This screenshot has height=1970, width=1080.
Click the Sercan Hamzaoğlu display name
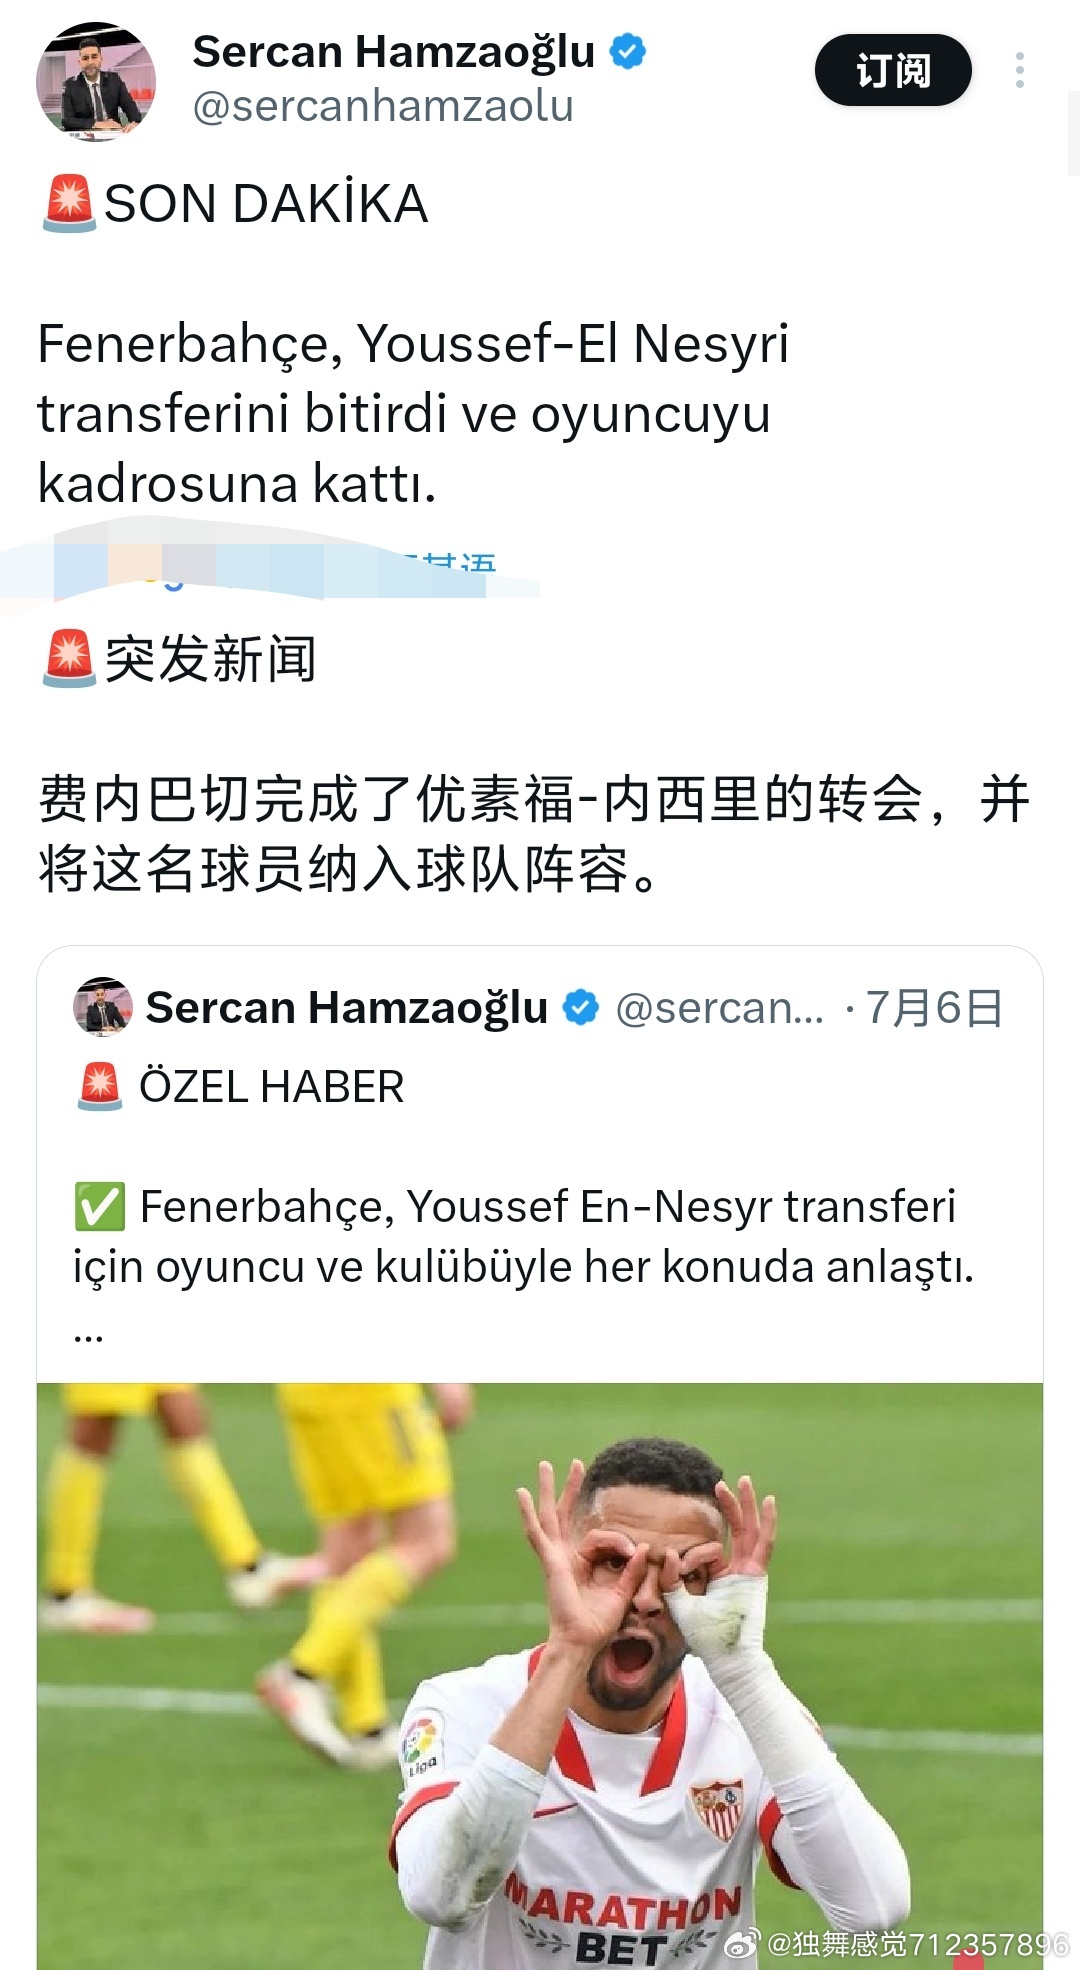pos(394,52)
